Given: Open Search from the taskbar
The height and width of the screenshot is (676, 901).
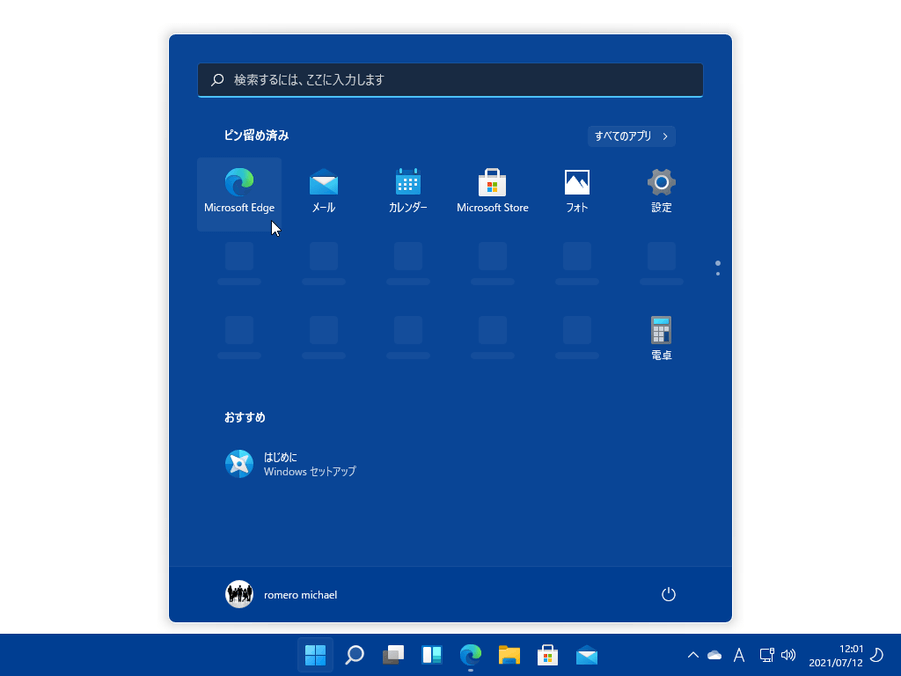Looking at the screenshot, I should (355, 655).
